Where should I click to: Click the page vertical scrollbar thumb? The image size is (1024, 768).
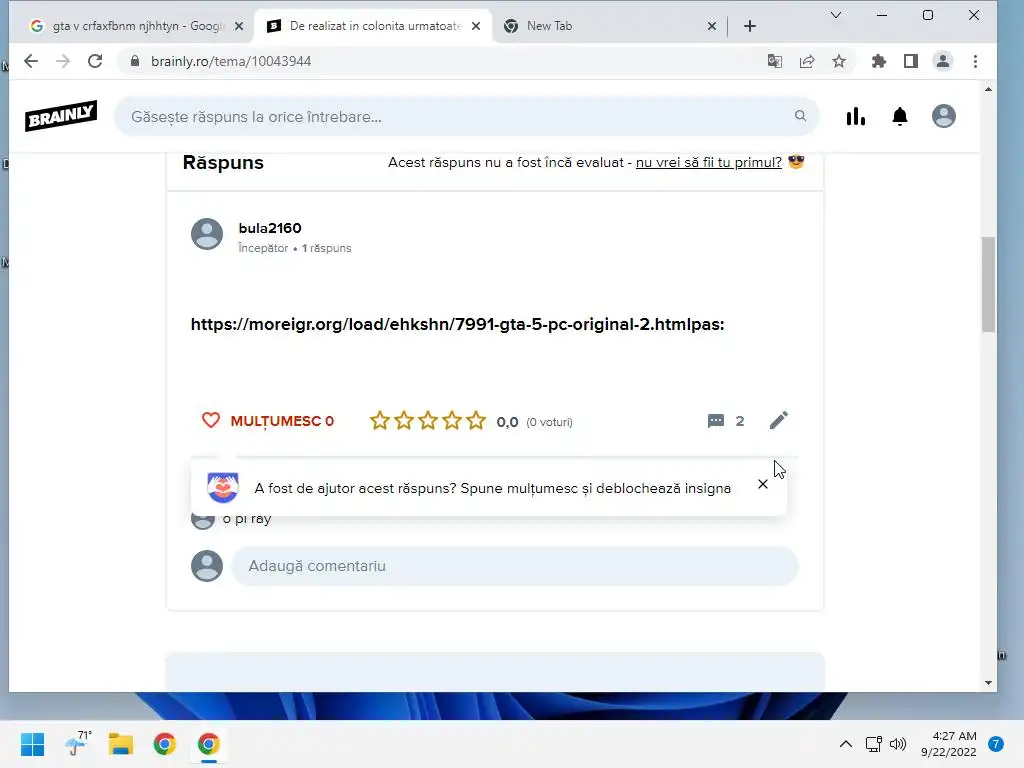[x=989, y=285]
